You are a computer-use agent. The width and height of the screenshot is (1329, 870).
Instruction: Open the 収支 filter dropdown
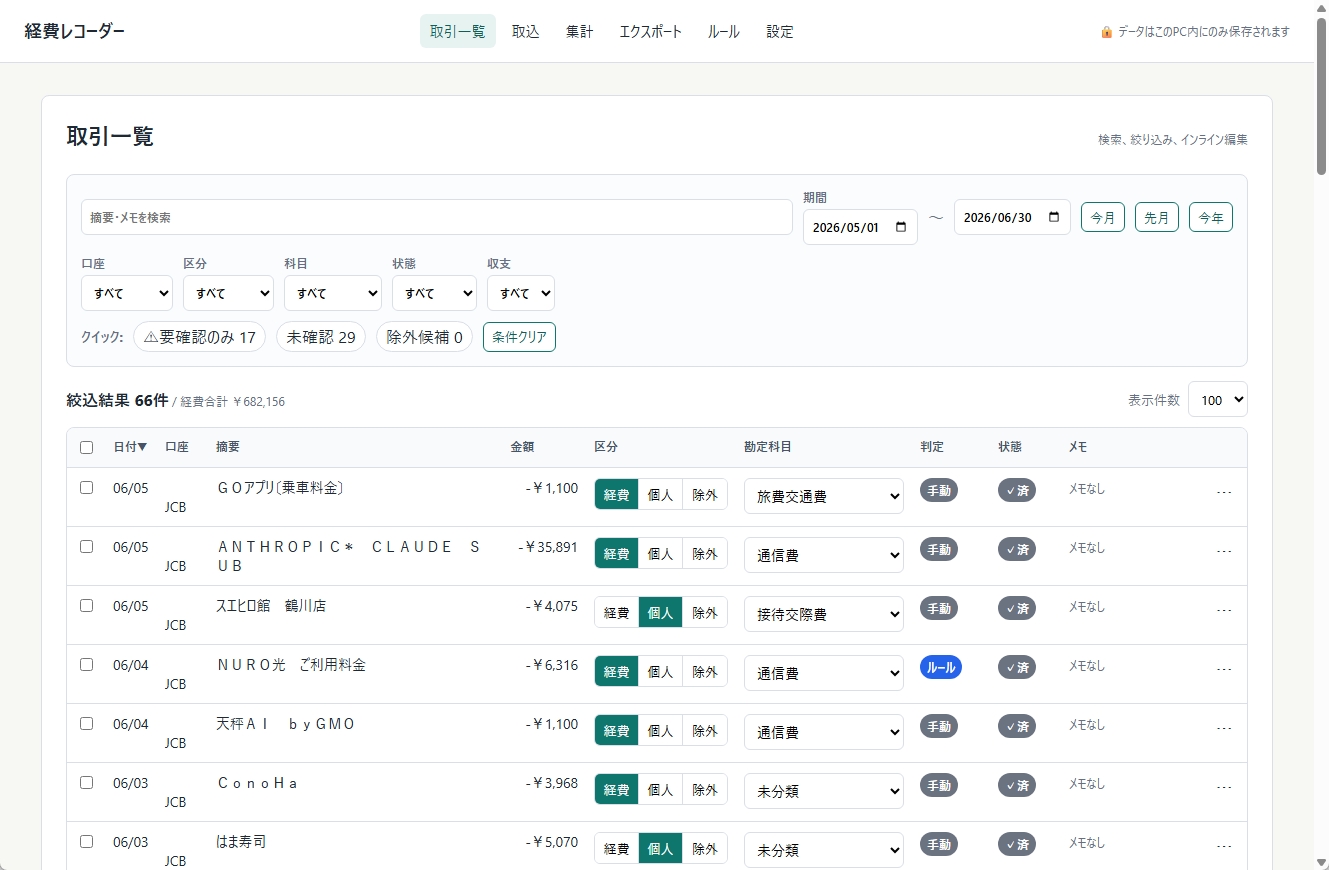tap(521, 293)
